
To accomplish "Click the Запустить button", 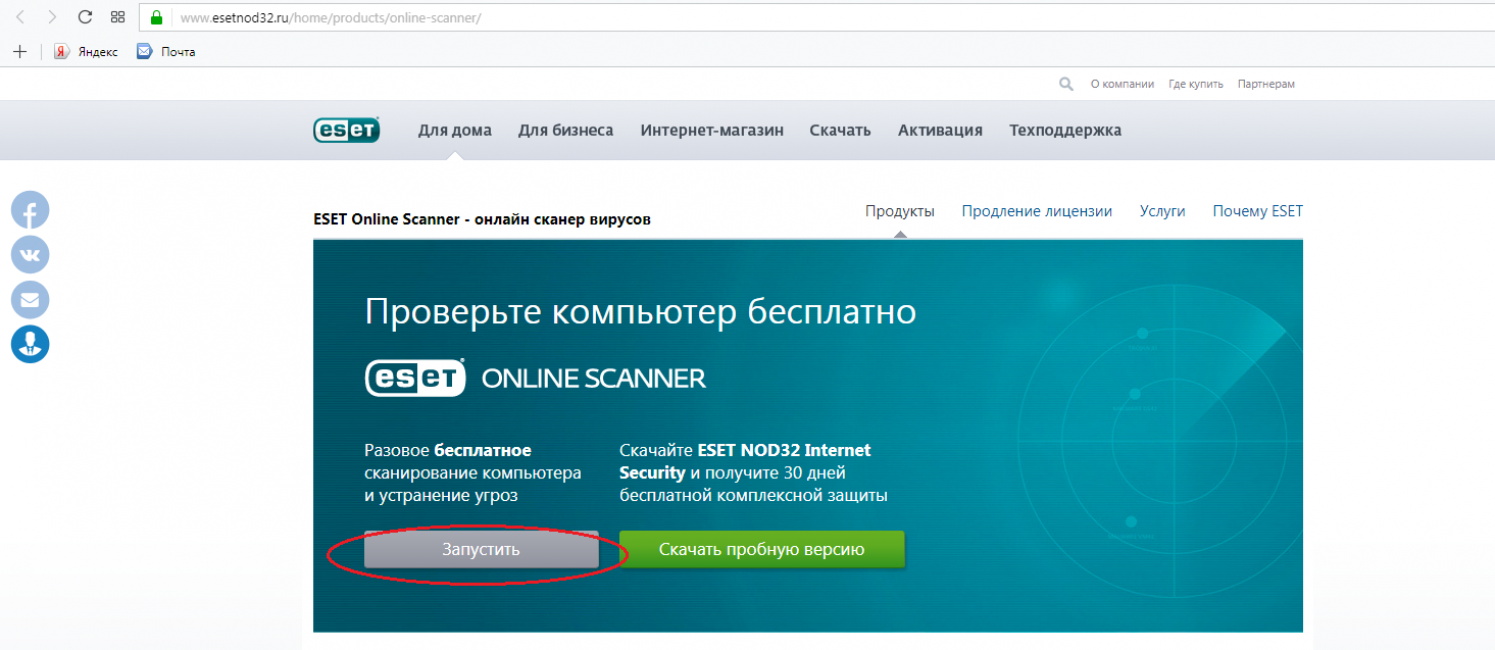I will tap(481, 549).
